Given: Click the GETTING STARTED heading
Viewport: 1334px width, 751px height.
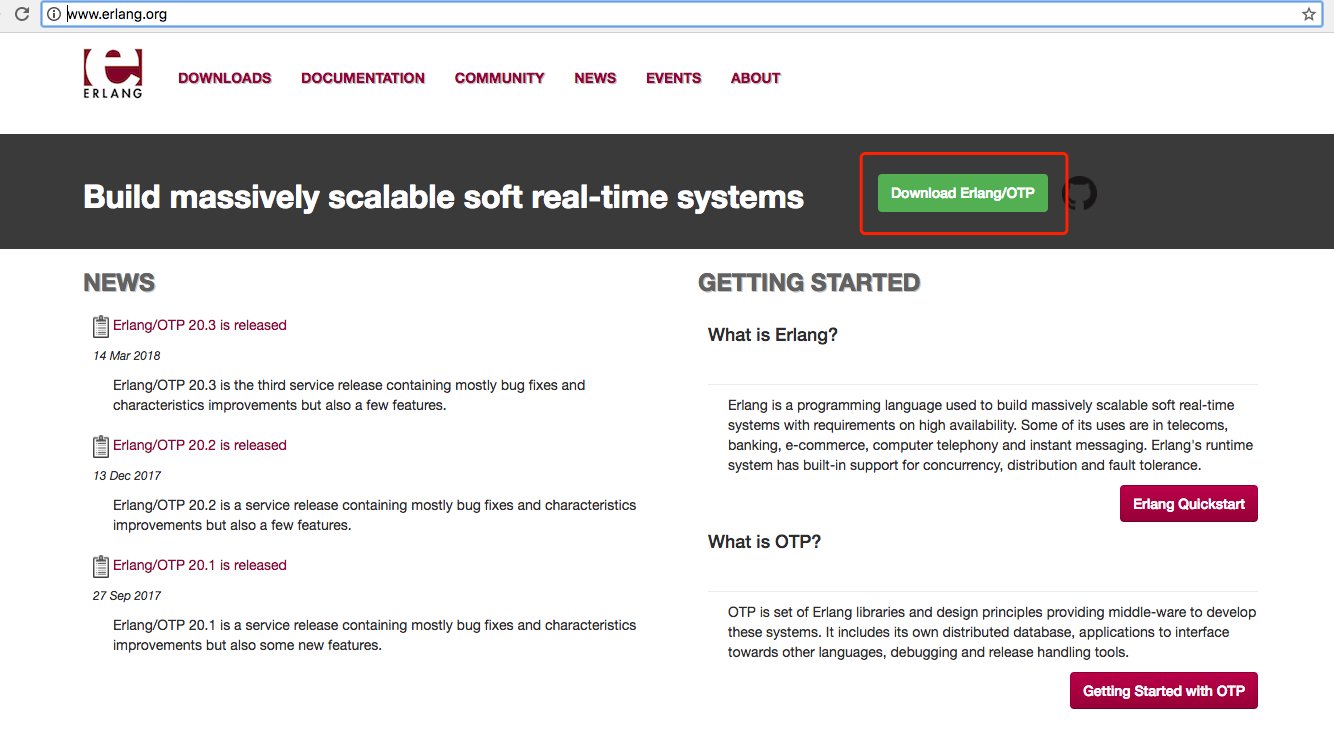Looking at the screenshot, I should [x=809, y=283].
